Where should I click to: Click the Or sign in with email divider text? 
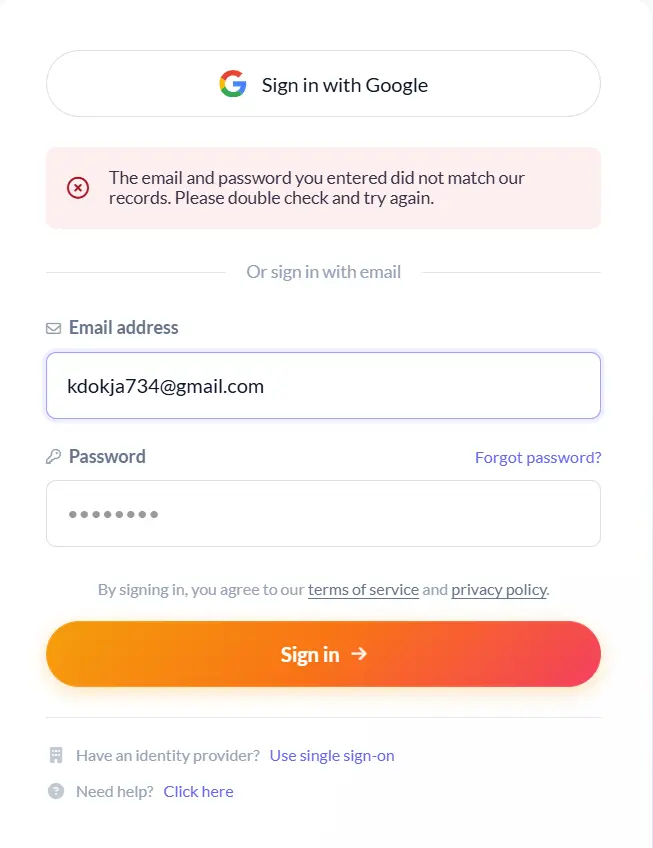coord(324,272)
